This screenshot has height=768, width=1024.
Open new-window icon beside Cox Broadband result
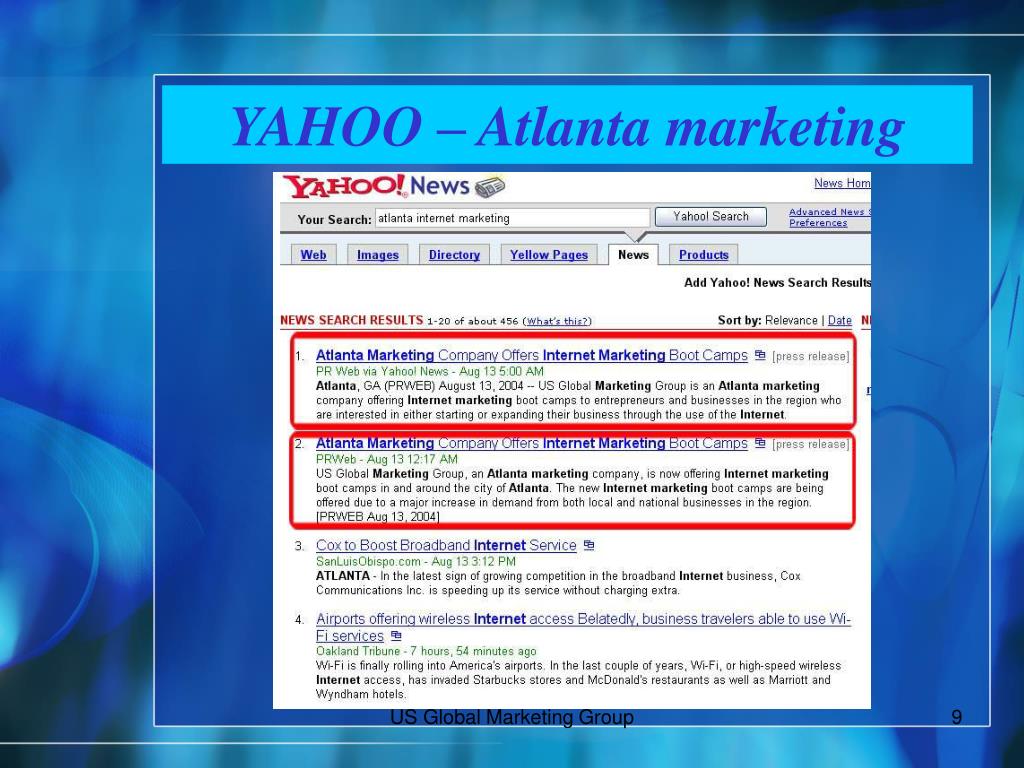[x=588, y=544]
